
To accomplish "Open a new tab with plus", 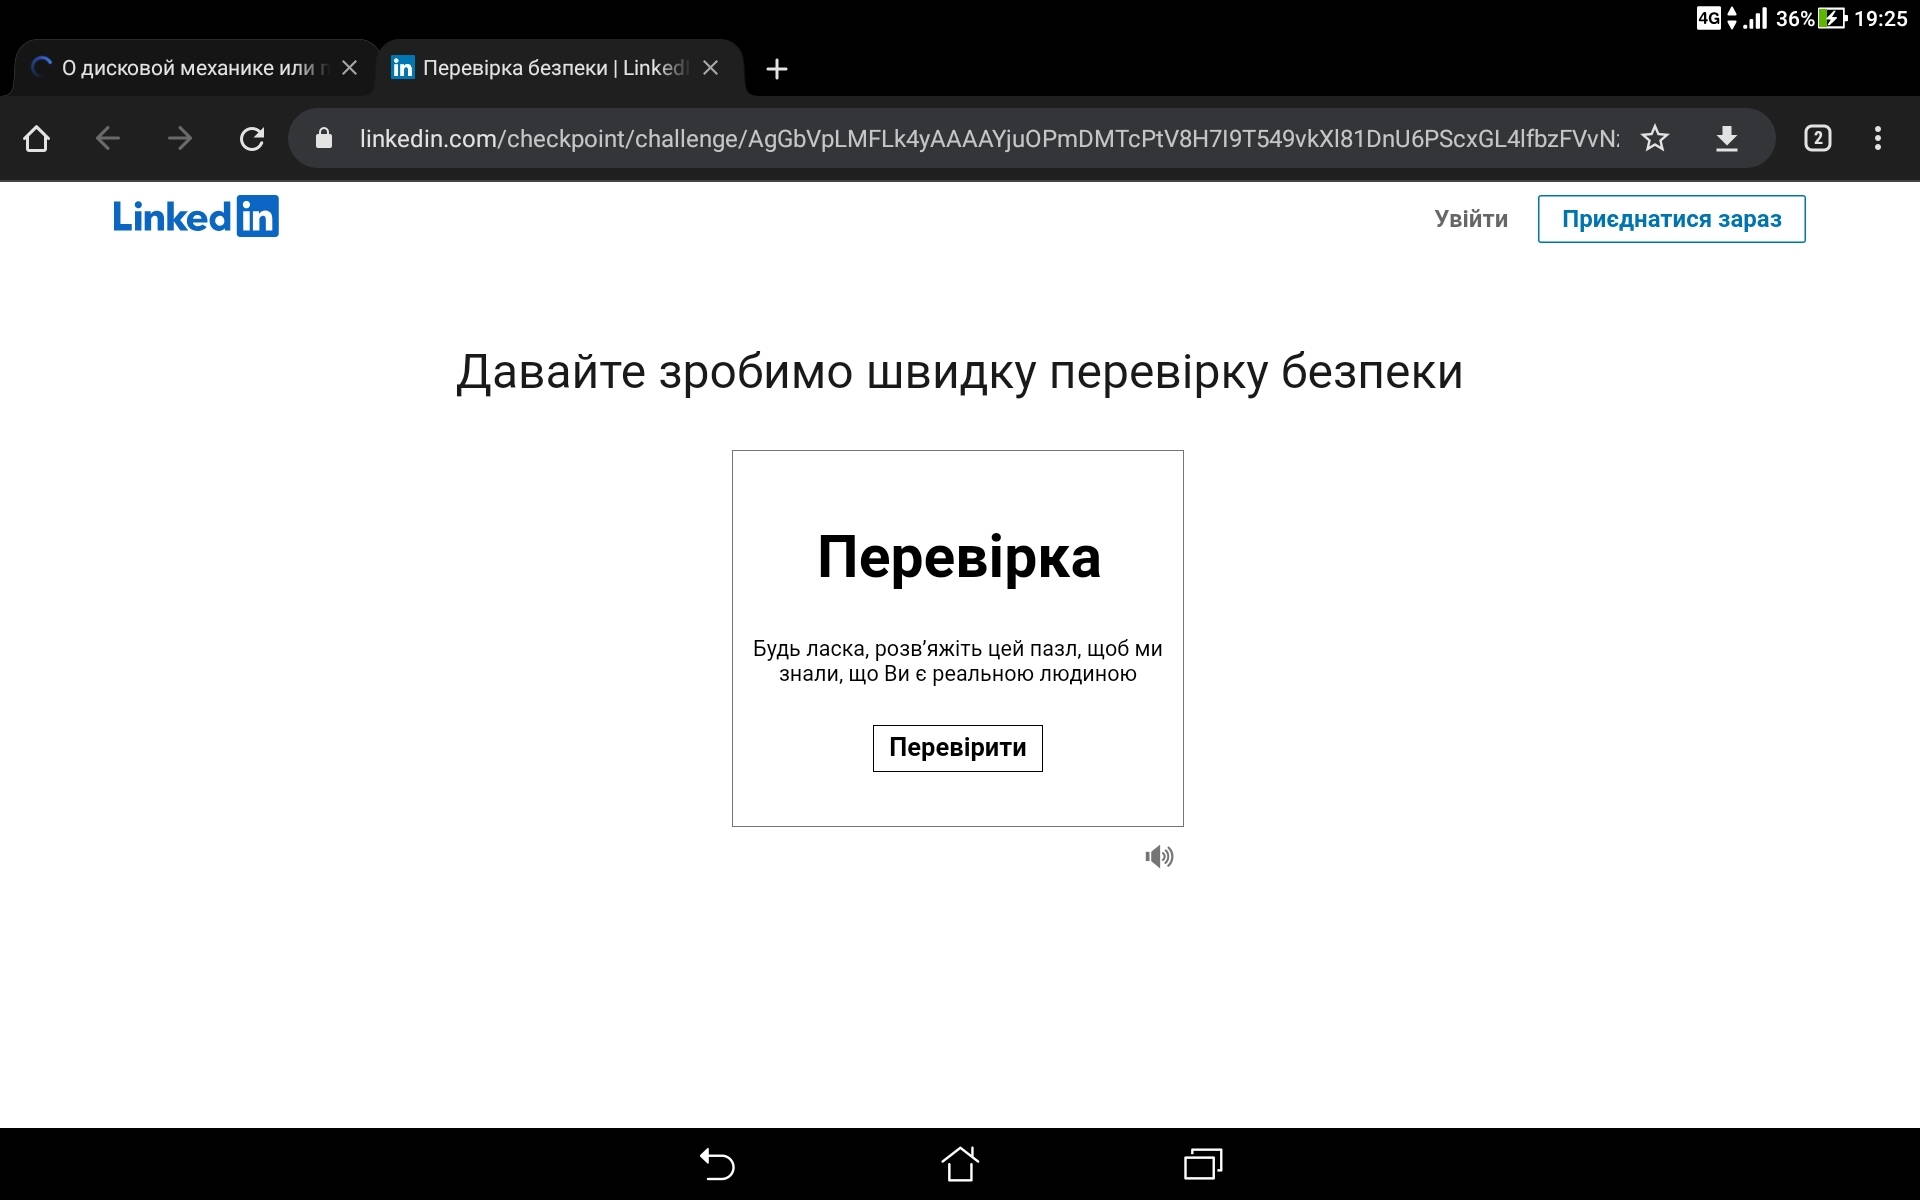I will (776, 69).
